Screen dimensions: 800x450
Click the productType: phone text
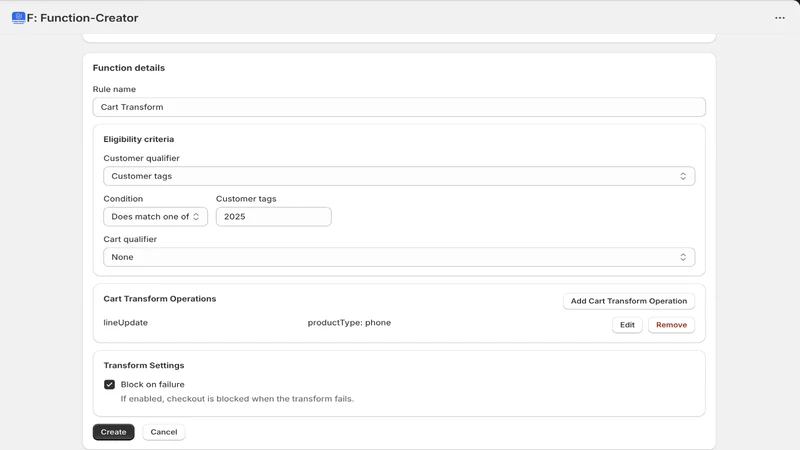(x=349, y=322)
